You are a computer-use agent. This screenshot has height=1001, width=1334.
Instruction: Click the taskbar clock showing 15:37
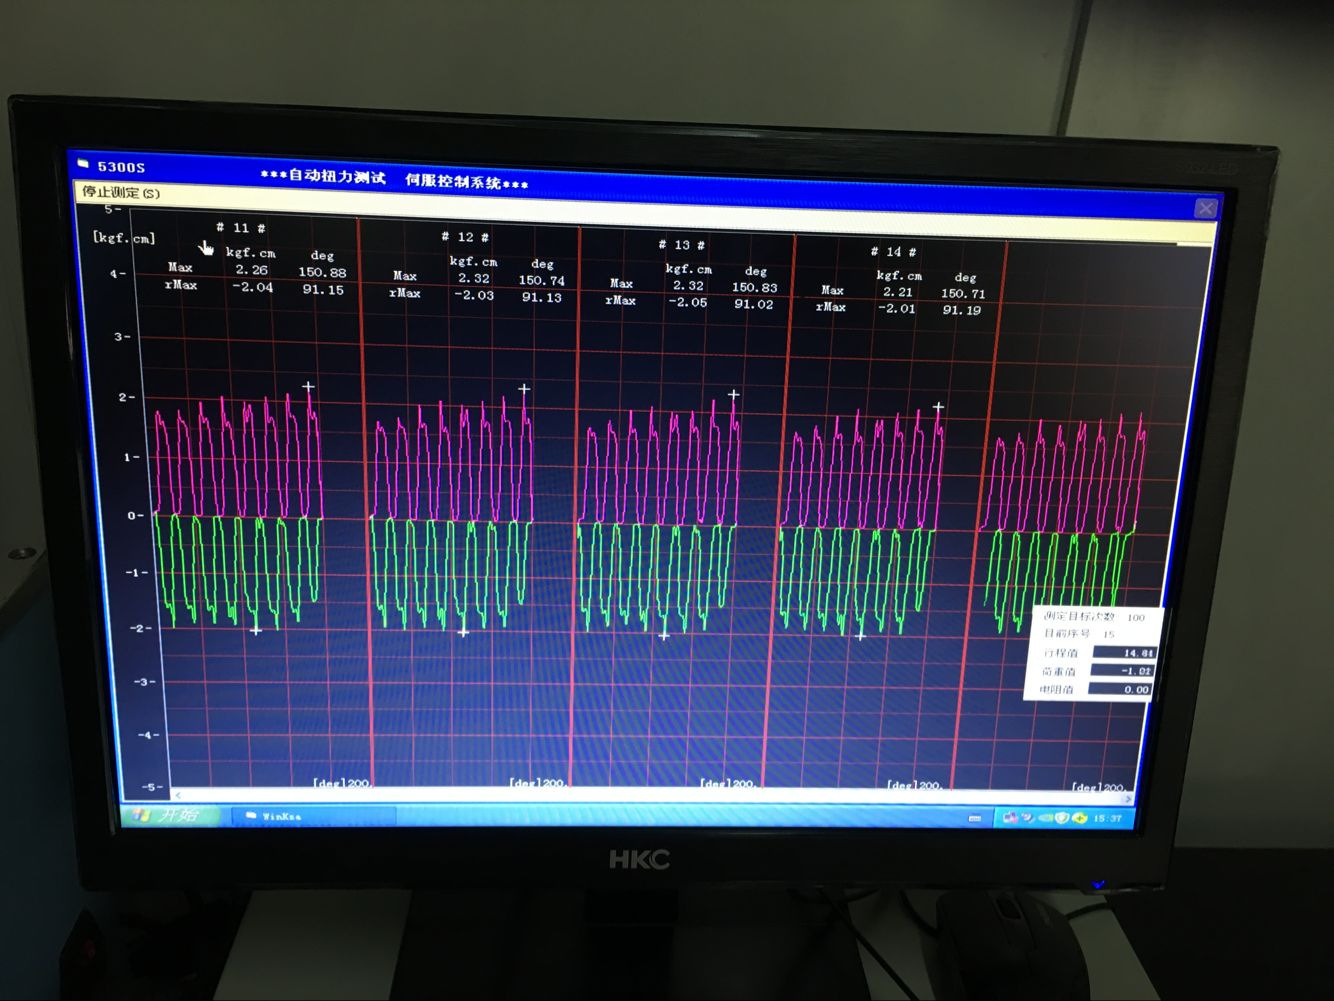pyautogui.click(x=1107, y=818)
